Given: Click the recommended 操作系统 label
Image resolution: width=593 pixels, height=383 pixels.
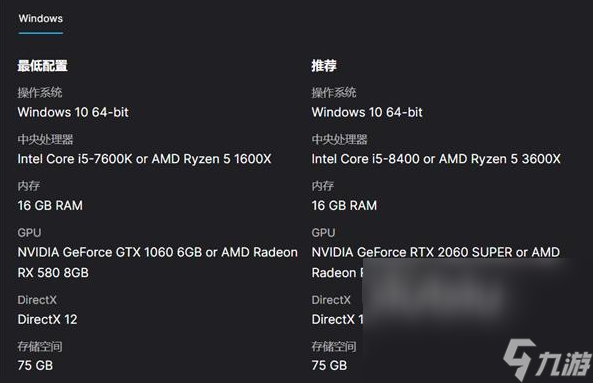Looking at the screenshot, I should click(x=334, y=92).
